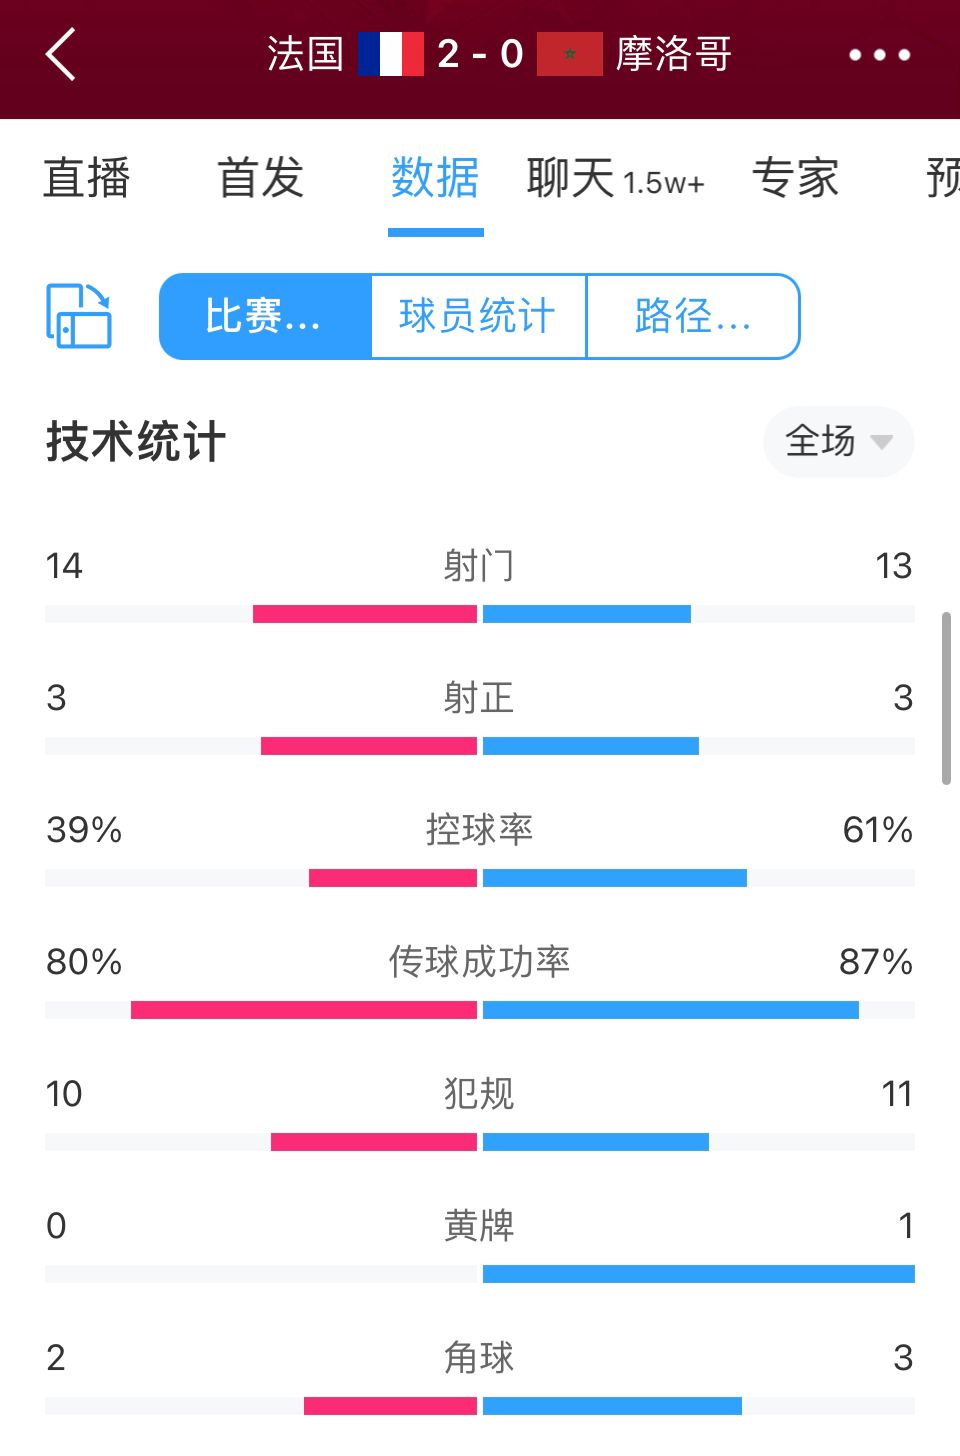Click the 全场 dropdown arrow

point(881,442)
